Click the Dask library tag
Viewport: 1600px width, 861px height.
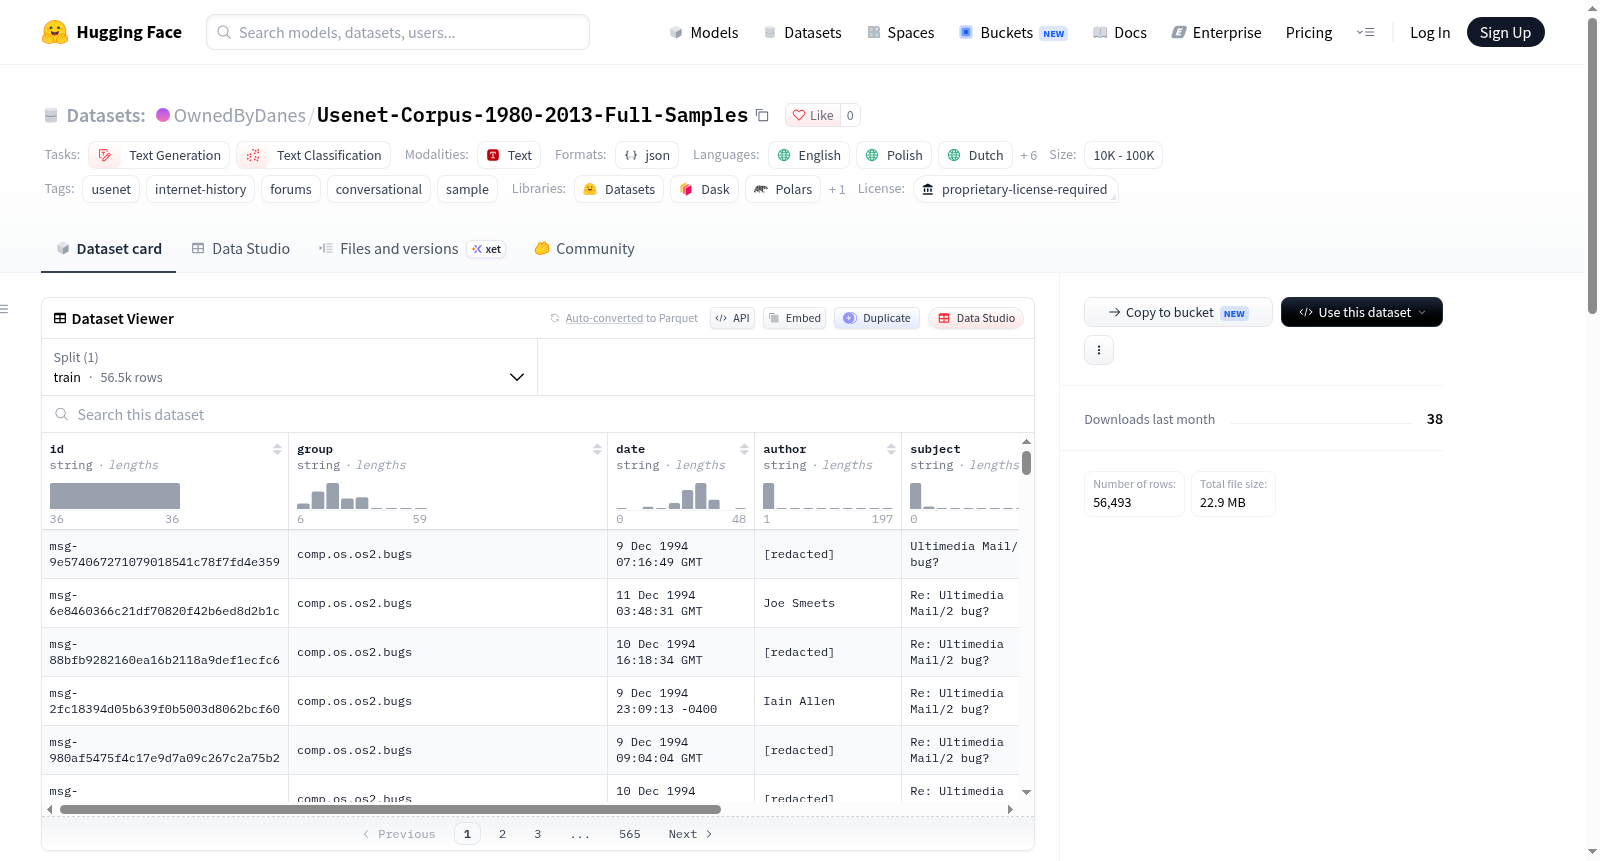point(704,189)
